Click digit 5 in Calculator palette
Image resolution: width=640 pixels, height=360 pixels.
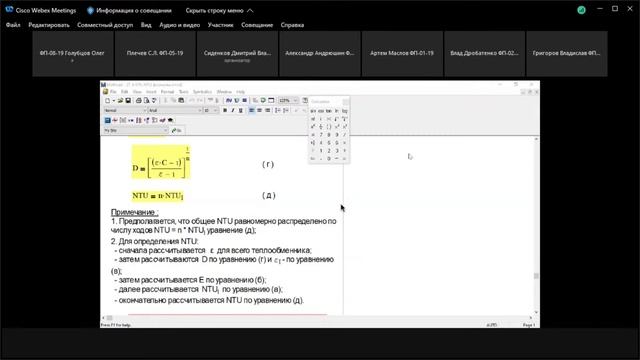pos(329,143)
